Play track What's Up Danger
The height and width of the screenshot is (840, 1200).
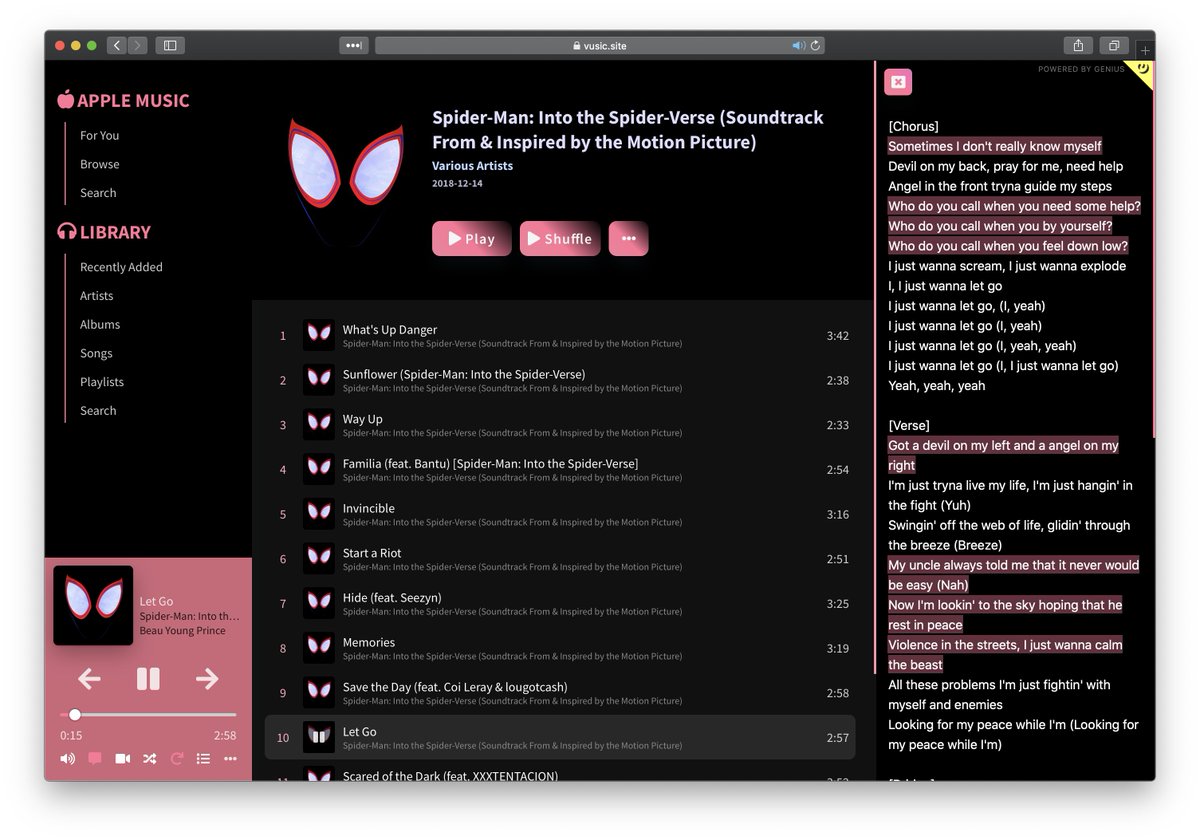pyautogui.click(x=560, y=336)
